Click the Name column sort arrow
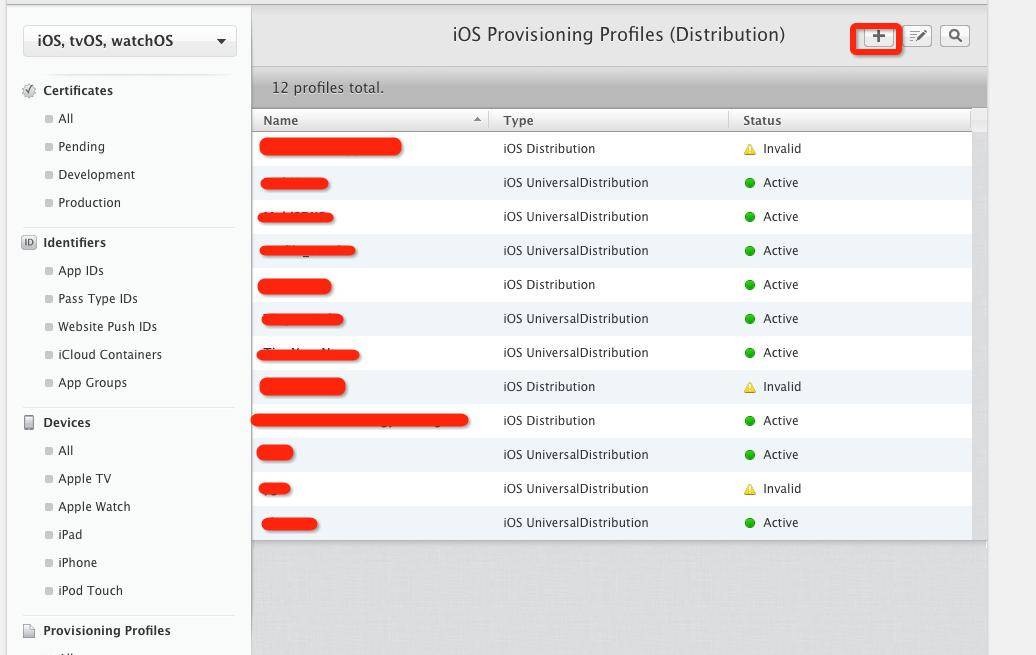 click(477, 120)
